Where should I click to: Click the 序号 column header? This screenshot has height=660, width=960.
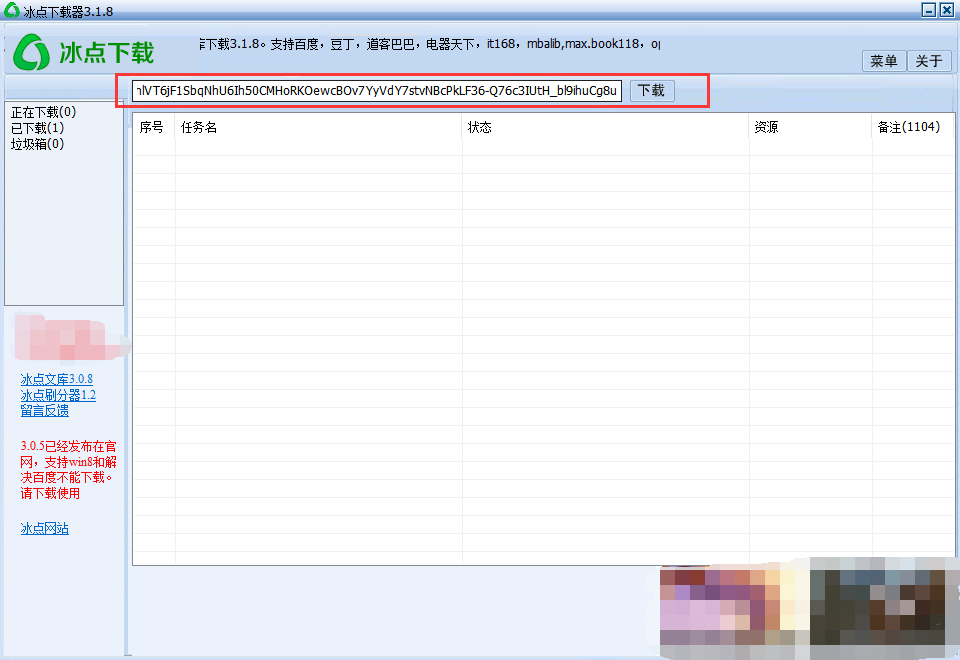pyautogui.click(x=152, y=128)
